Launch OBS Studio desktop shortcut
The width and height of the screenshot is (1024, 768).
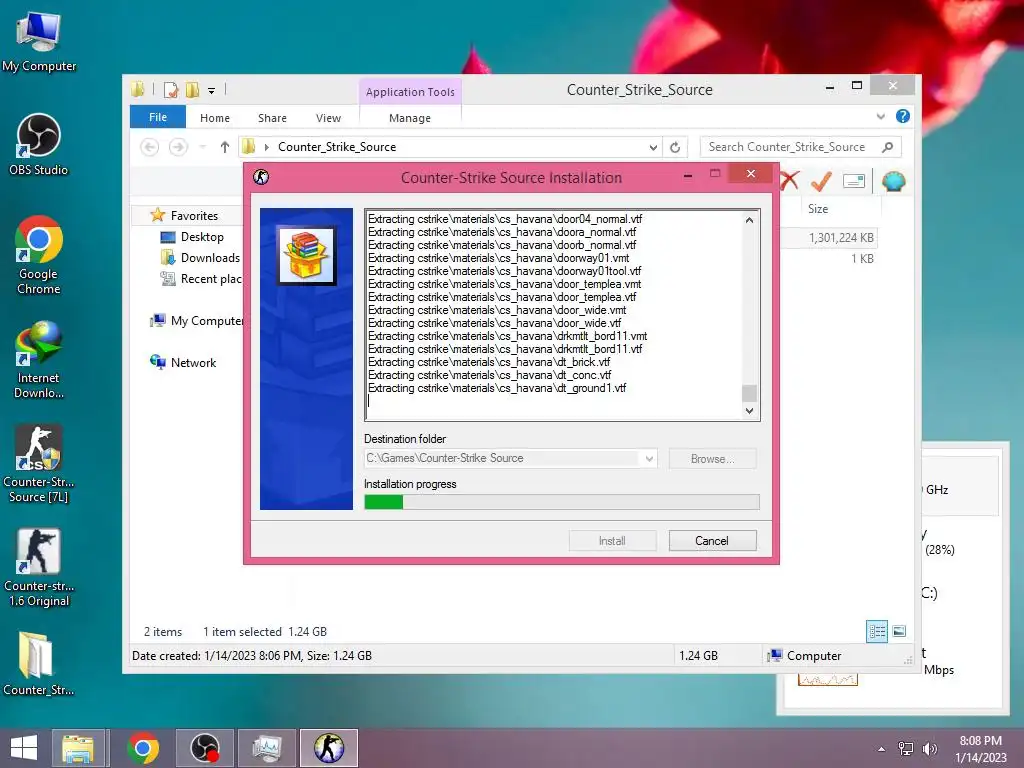coord(39,145)
